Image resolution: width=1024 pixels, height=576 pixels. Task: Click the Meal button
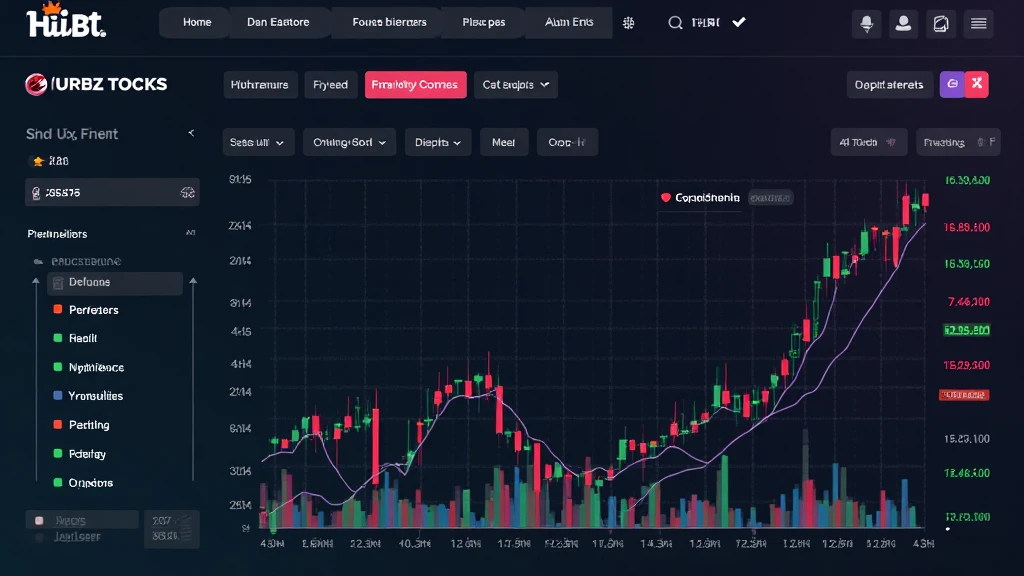coord(503,143)
